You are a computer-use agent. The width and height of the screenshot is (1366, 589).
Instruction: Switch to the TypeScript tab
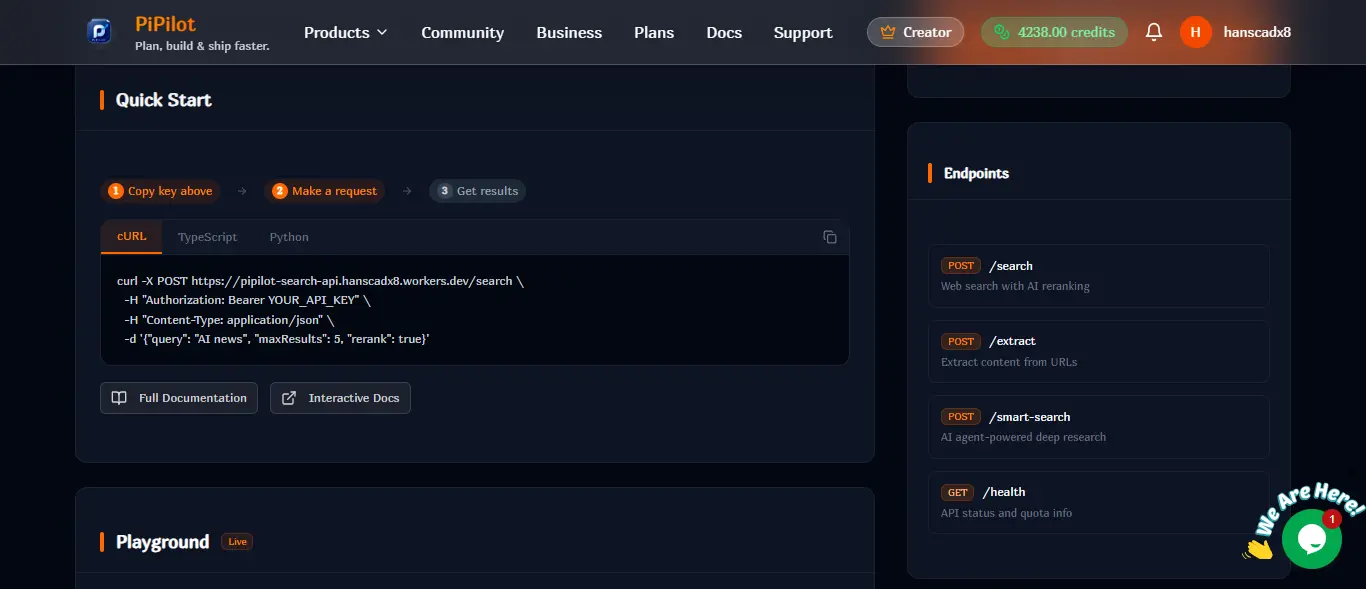(207, 237)
